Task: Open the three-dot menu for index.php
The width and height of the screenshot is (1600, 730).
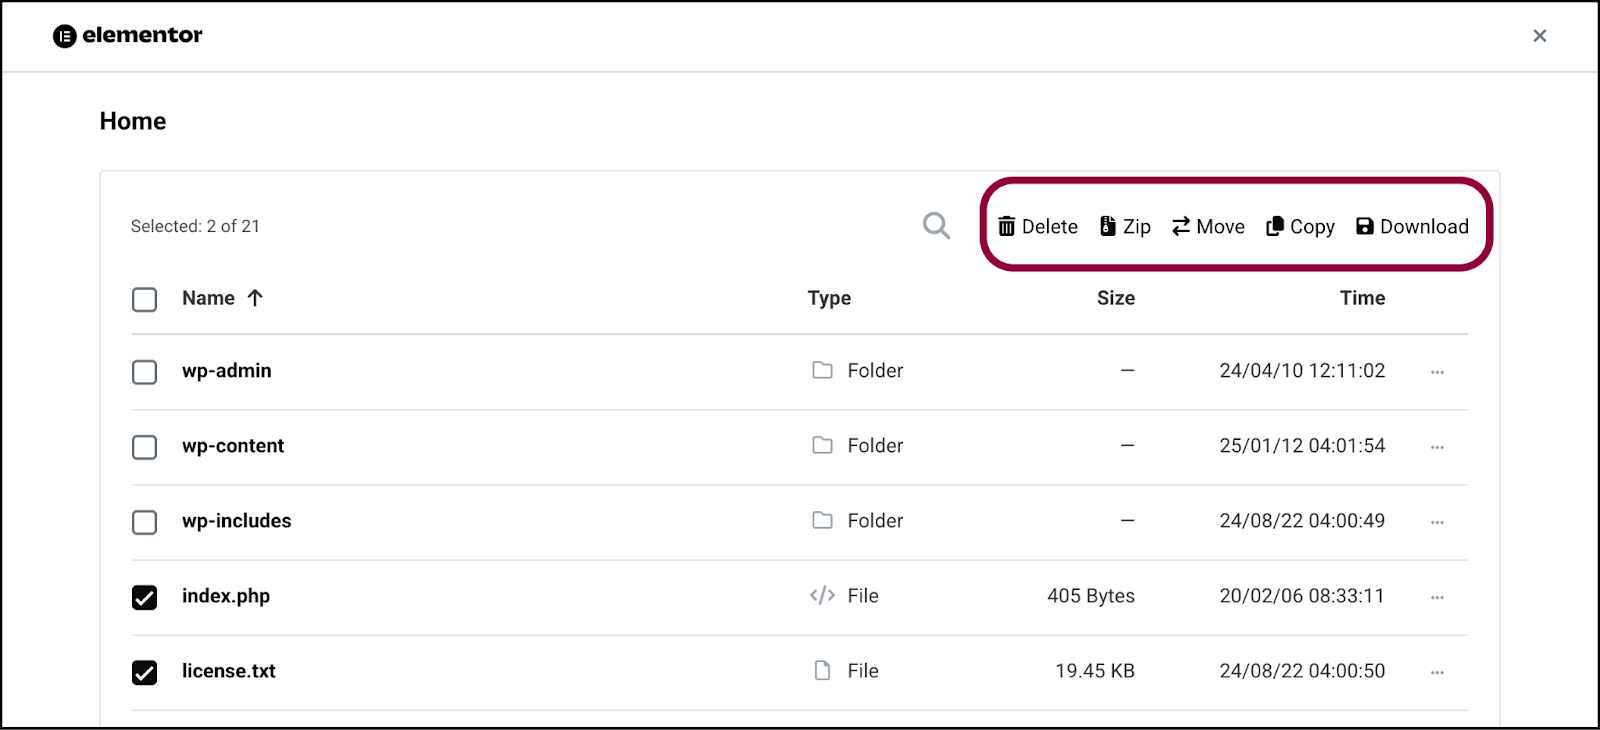Action: 1437,597
